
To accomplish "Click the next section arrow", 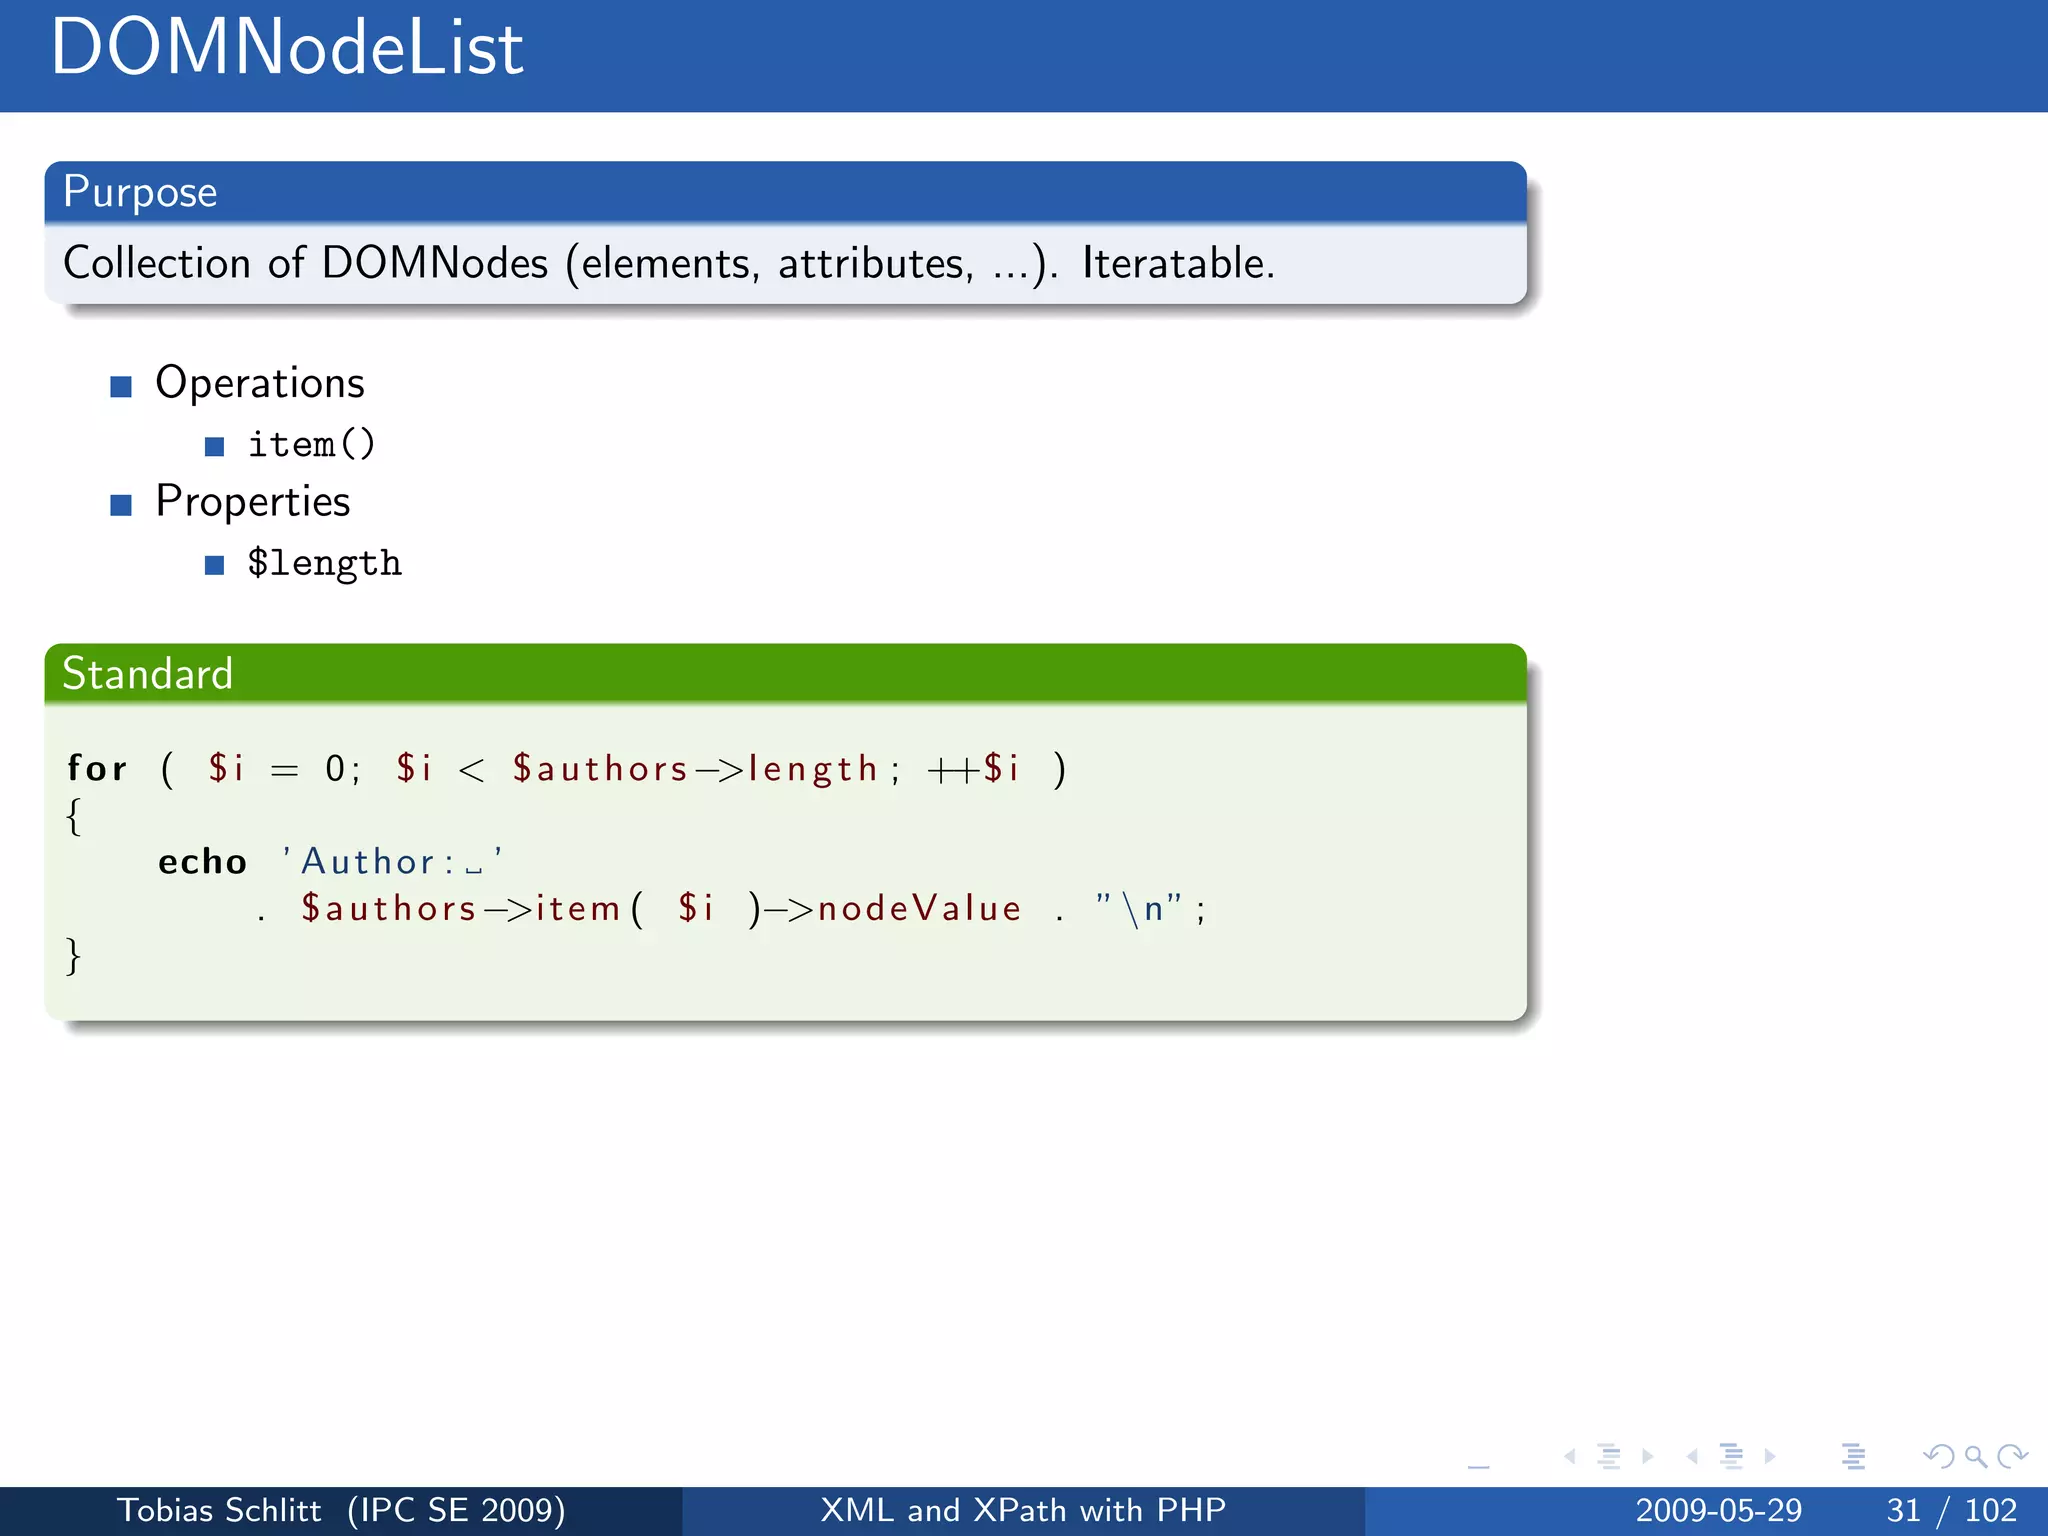I will pos(1770,1457).
